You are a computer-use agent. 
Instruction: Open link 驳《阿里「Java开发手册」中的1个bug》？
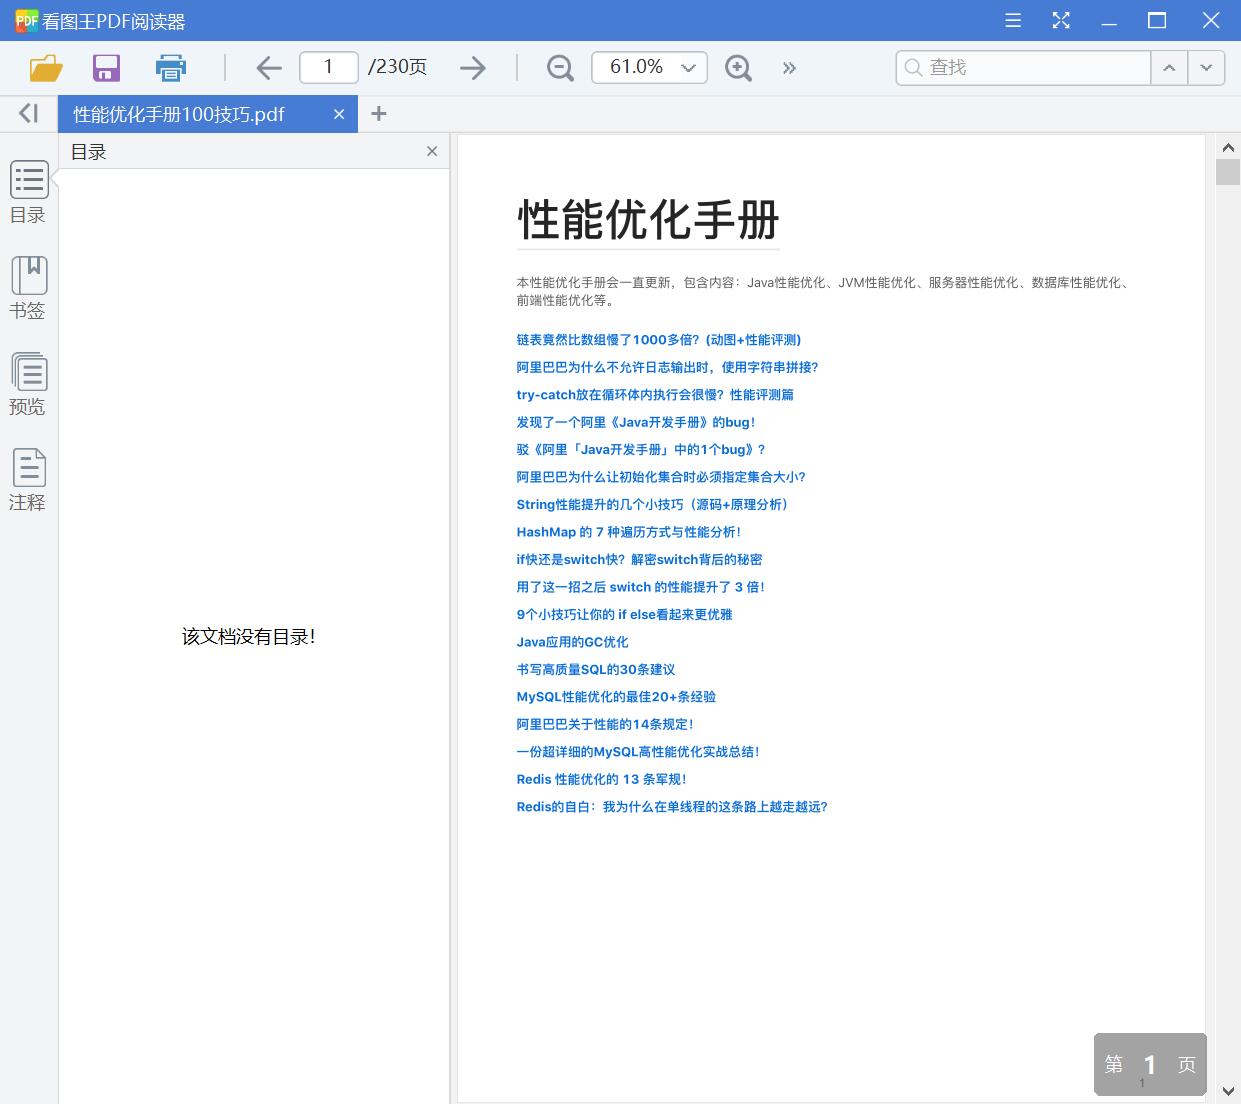(x=641, y=450)
